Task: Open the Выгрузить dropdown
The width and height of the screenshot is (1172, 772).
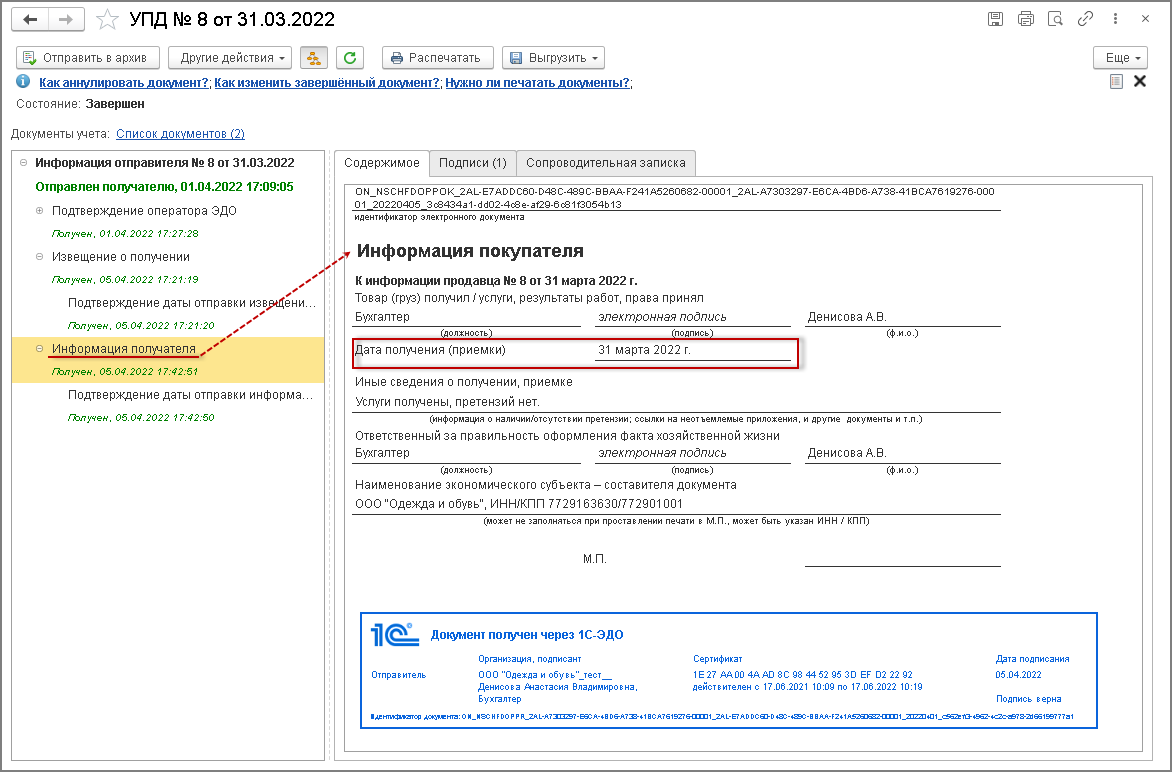Action: tap(553, 58)
